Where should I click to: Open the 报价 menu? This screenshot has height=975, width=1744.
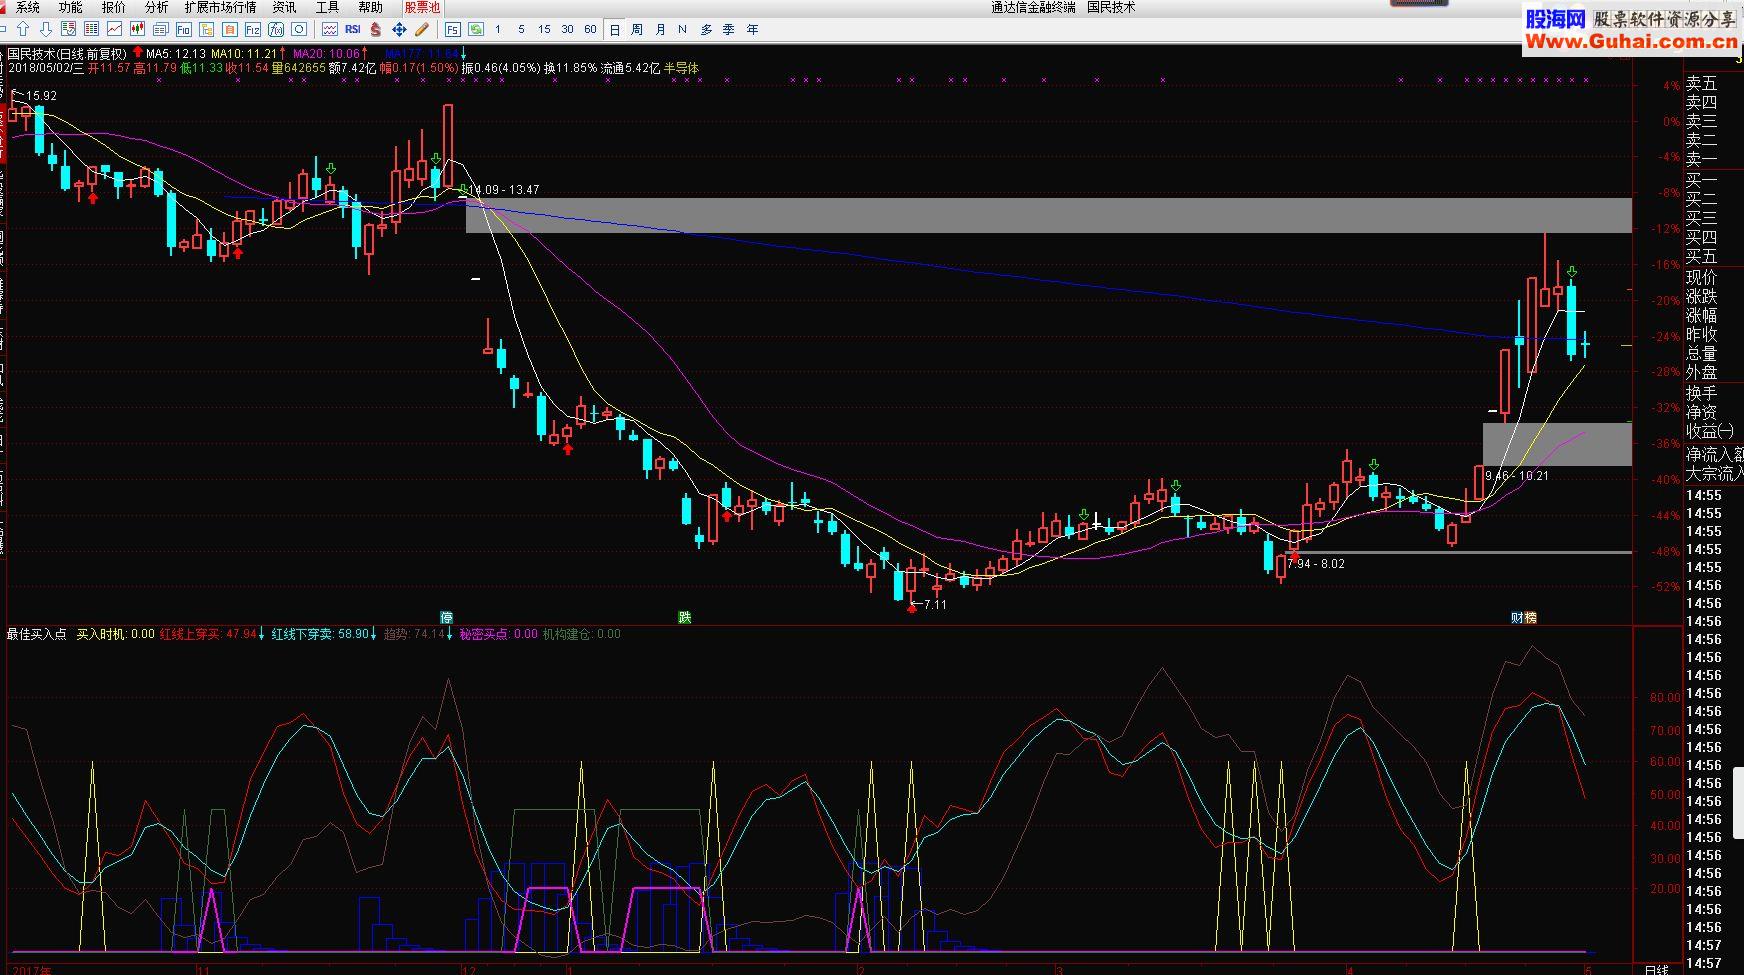[114, 7]
